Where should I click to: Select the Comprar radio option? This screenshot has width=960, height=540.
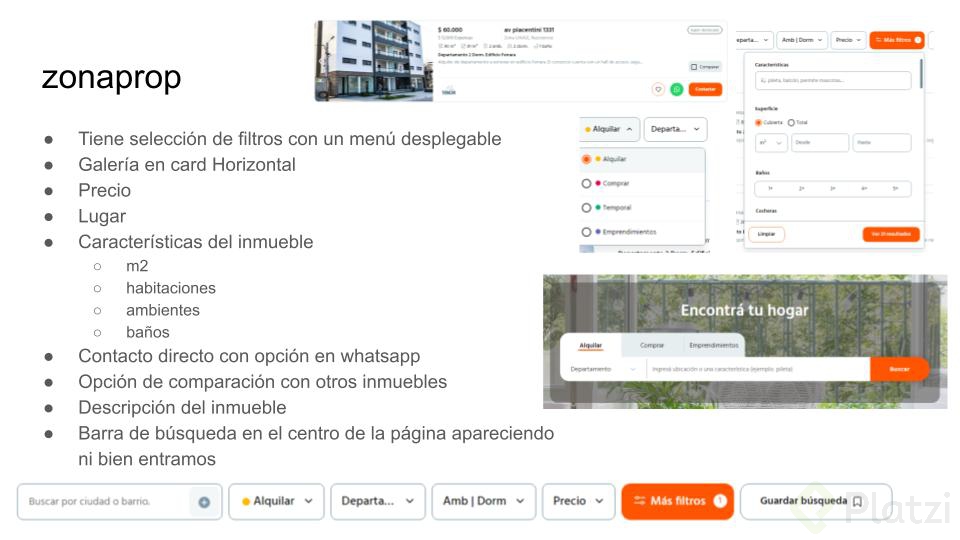586,183
